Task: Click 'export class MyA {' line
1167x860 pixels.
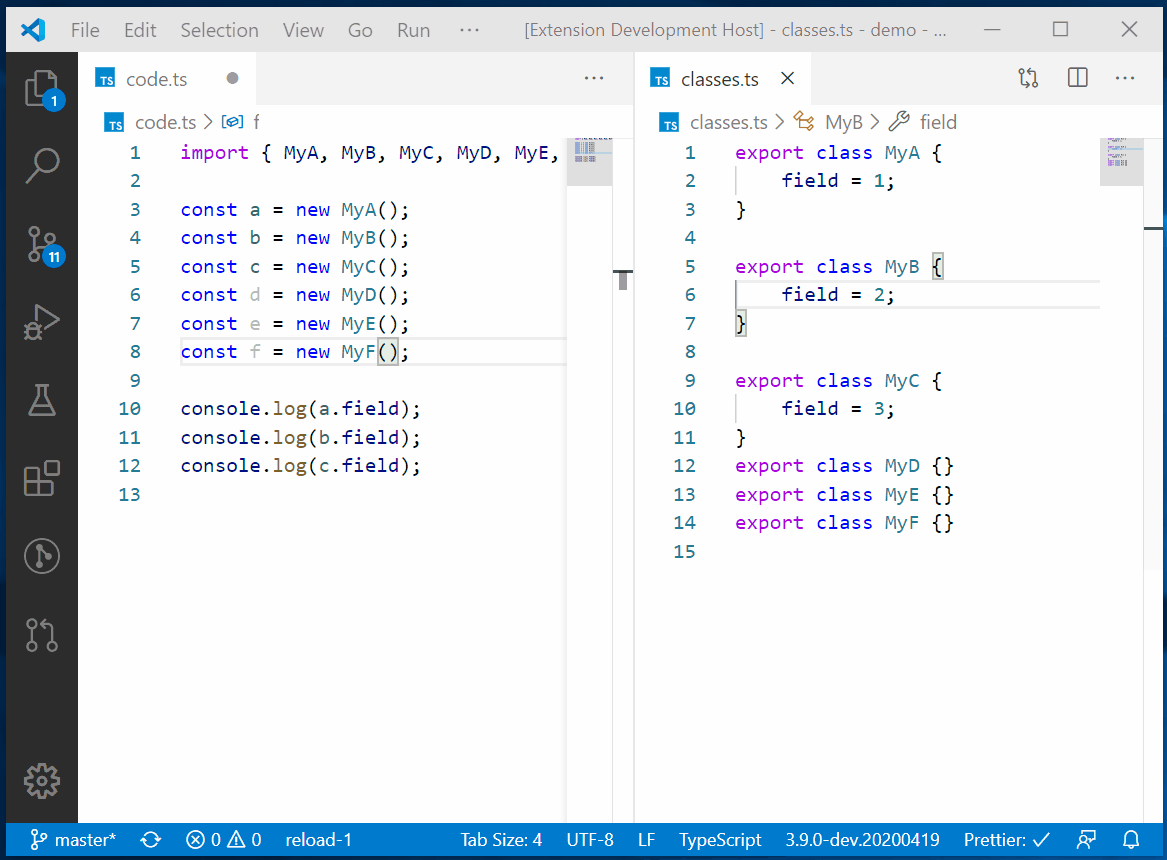Action: (x=839, y=153)
